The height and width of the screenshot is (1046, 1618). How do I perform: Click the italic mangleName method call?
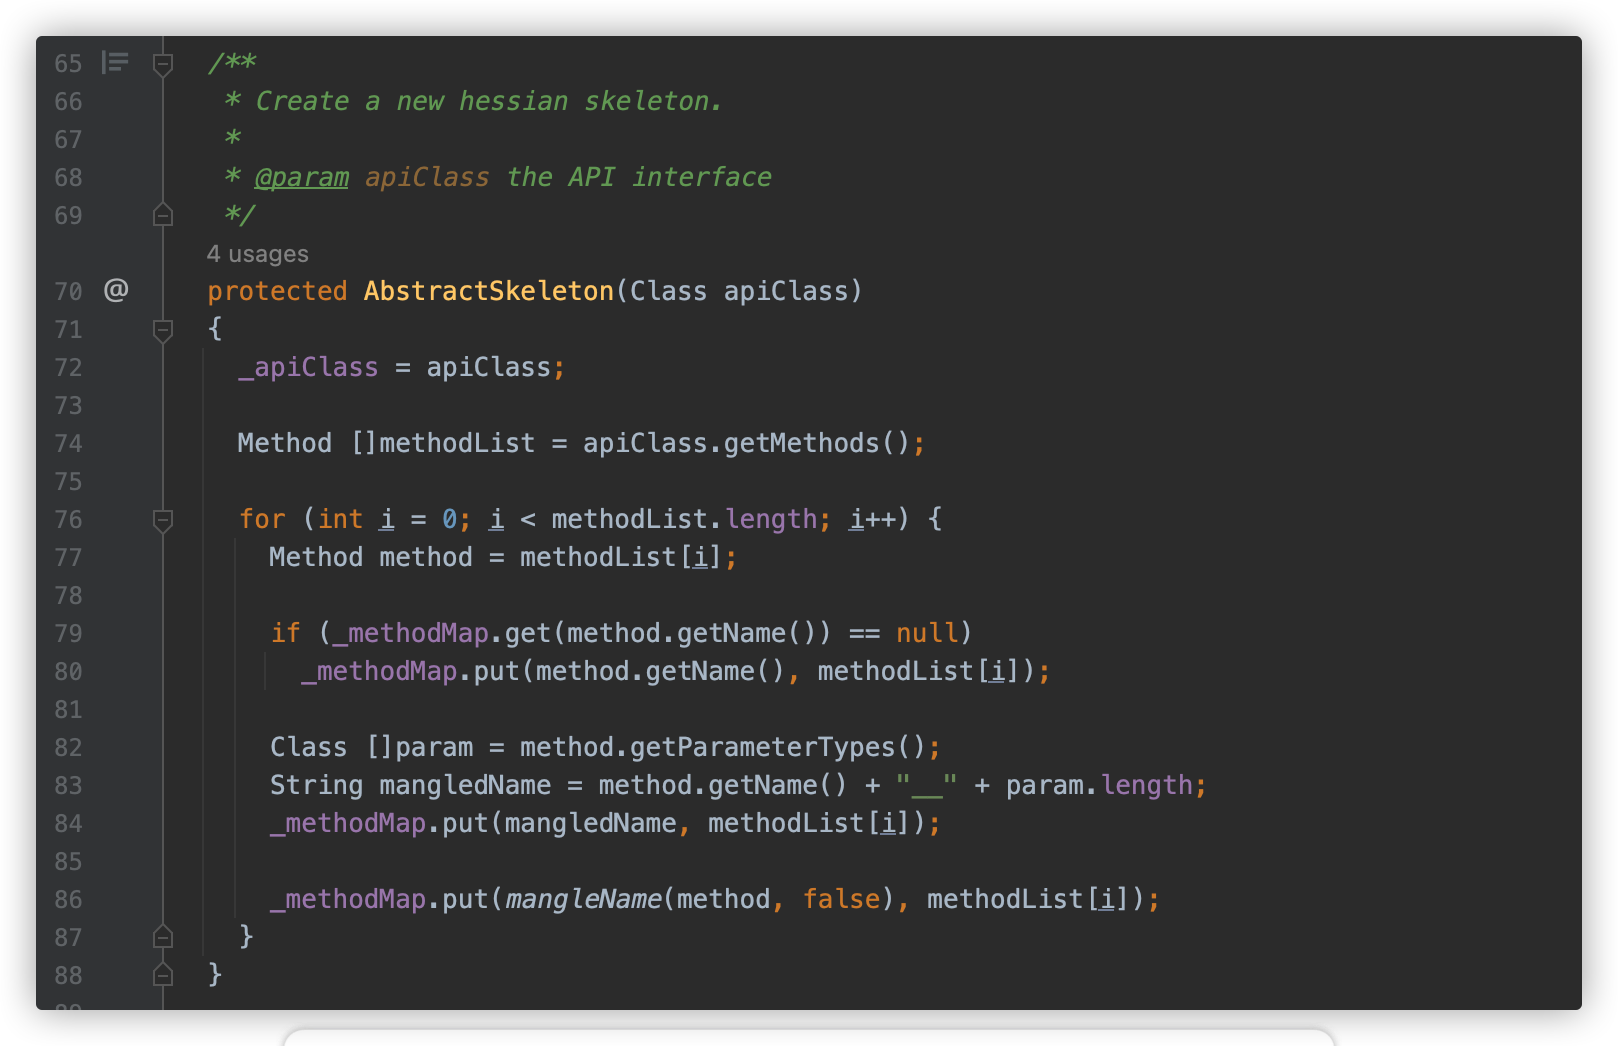[x=583, y=899]
